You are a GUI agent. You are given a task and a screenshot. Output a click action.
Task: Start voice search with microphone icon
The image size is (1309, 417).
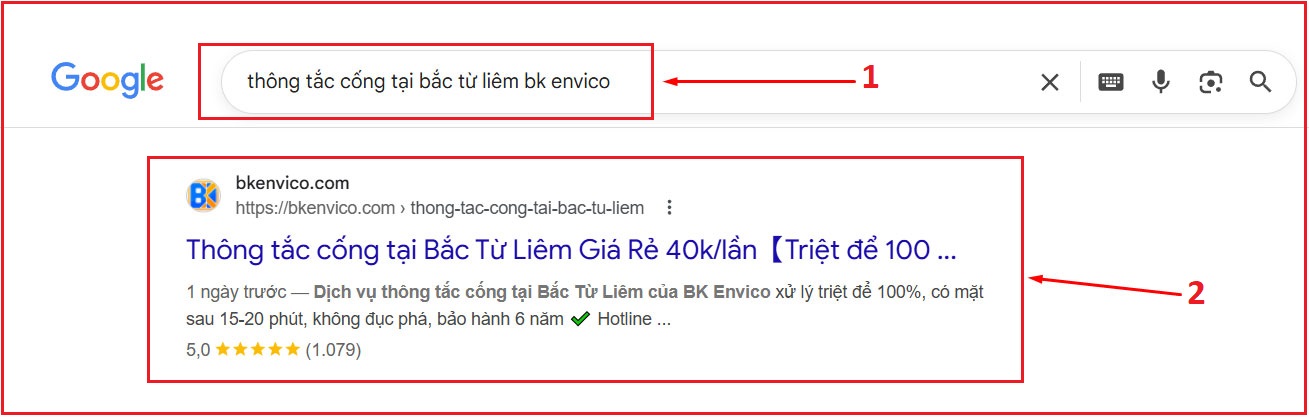point(1161,82)
